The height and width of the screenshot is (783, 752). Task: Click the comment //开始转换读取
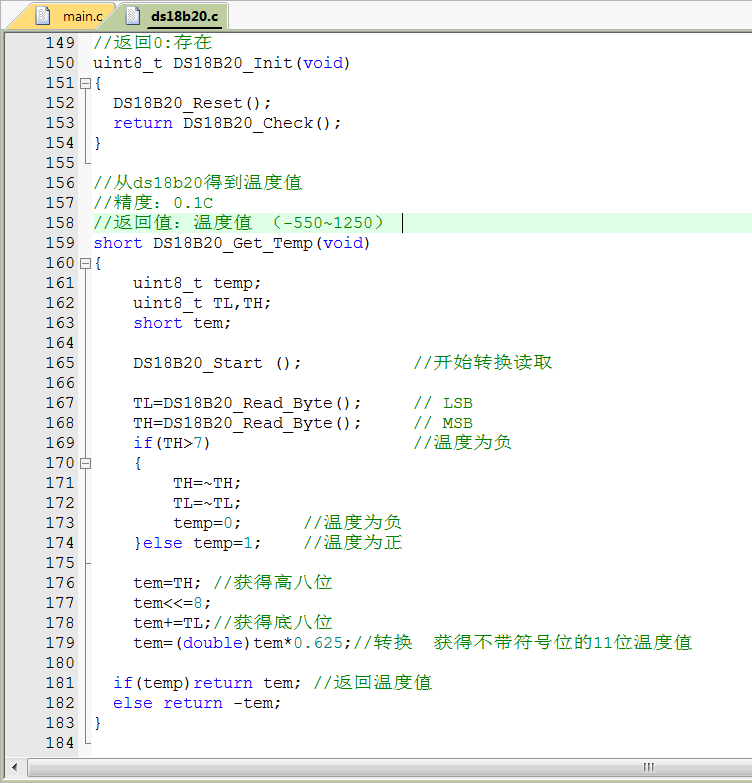coord(483,363)
